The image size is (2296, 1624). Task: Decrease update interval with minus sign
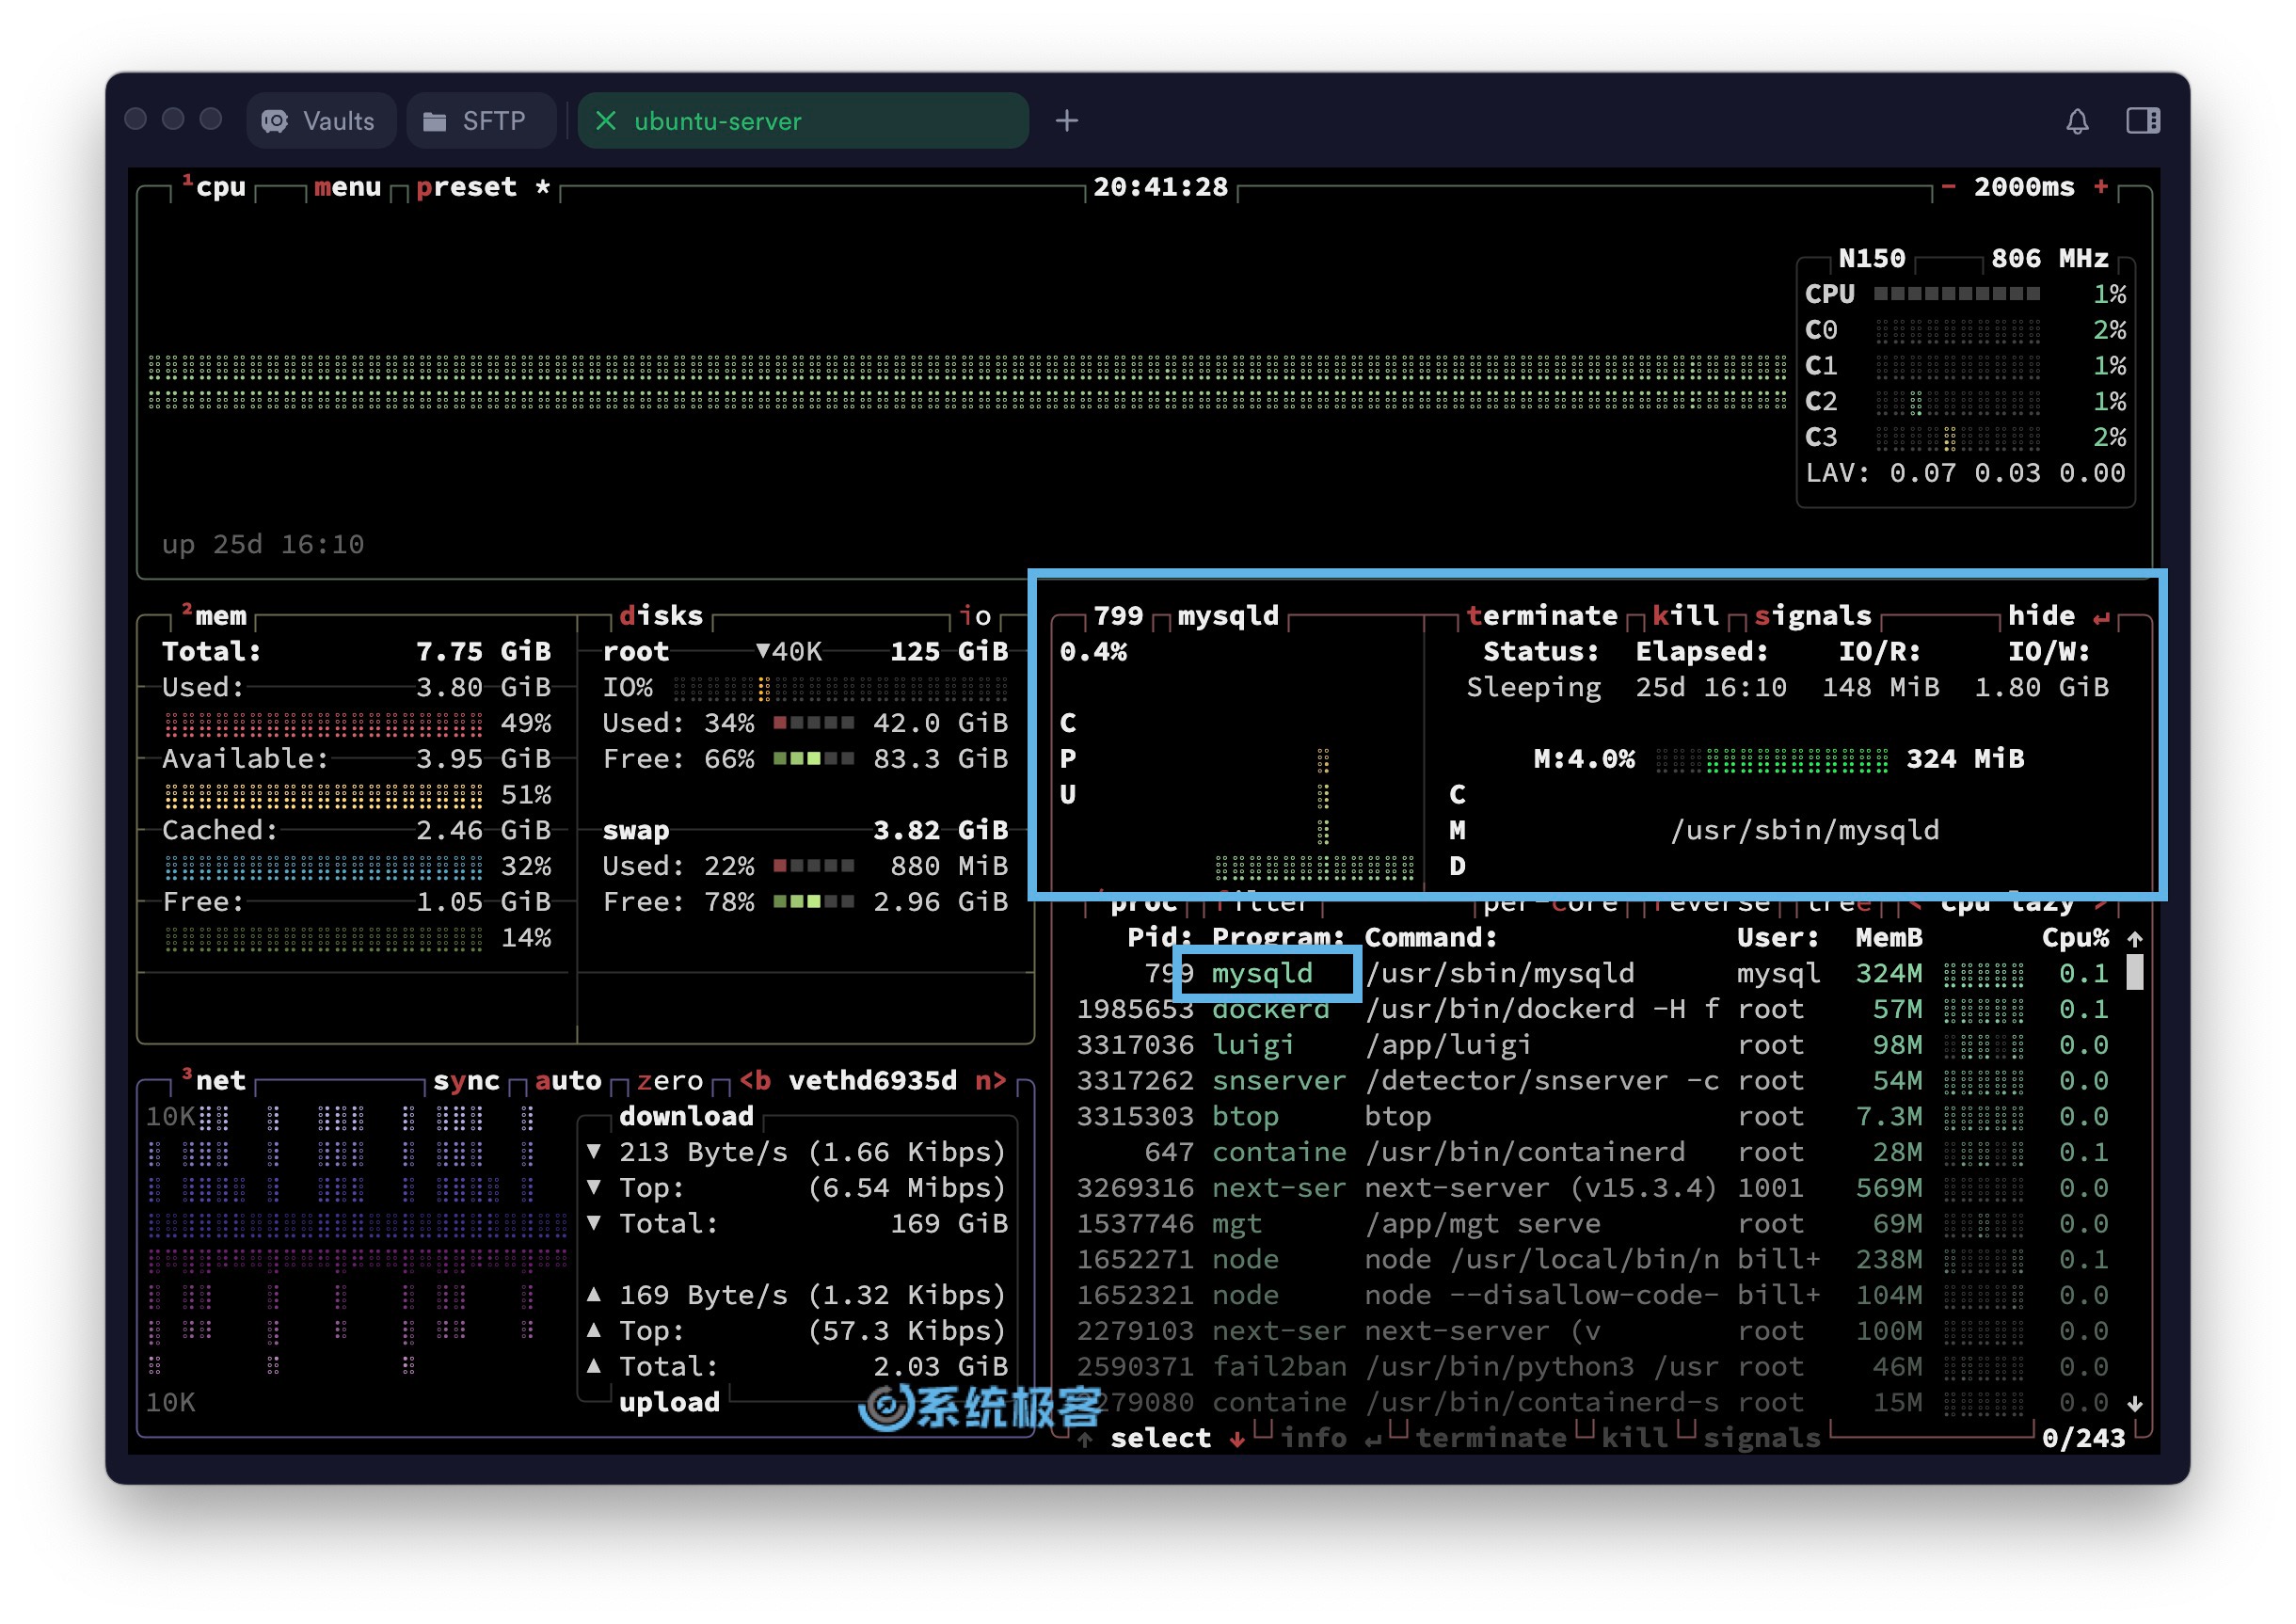click(x=1948, y=186)
